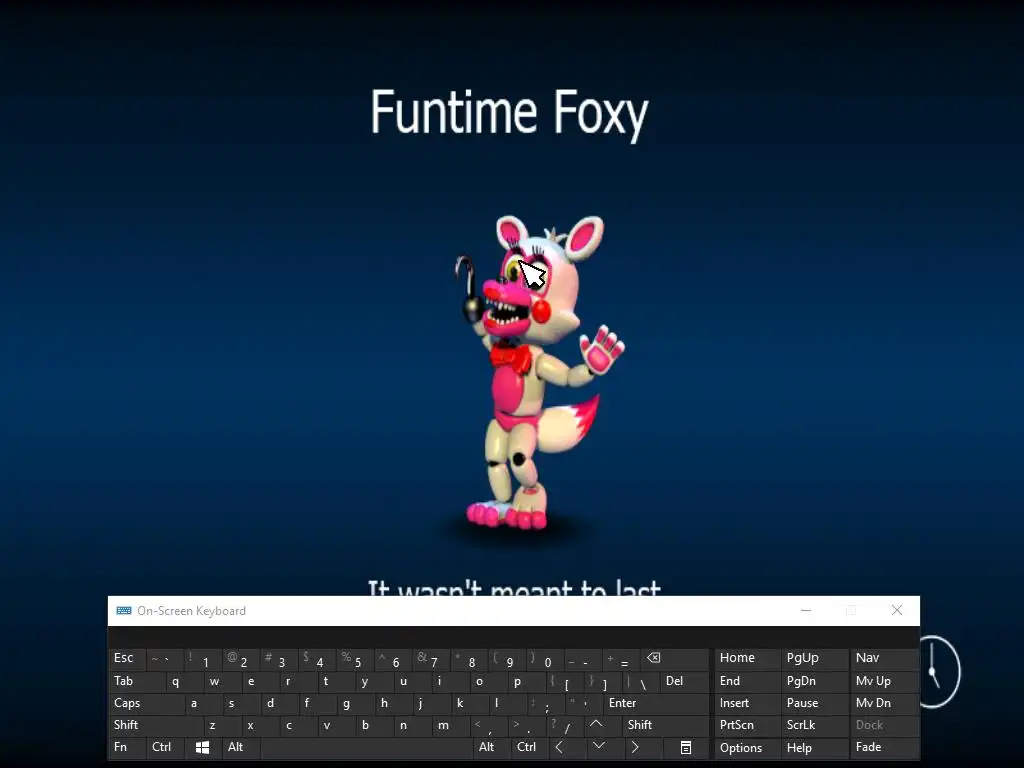Click the Enter key
Screen dimensions: 1024x768
[x=656, y=703]
